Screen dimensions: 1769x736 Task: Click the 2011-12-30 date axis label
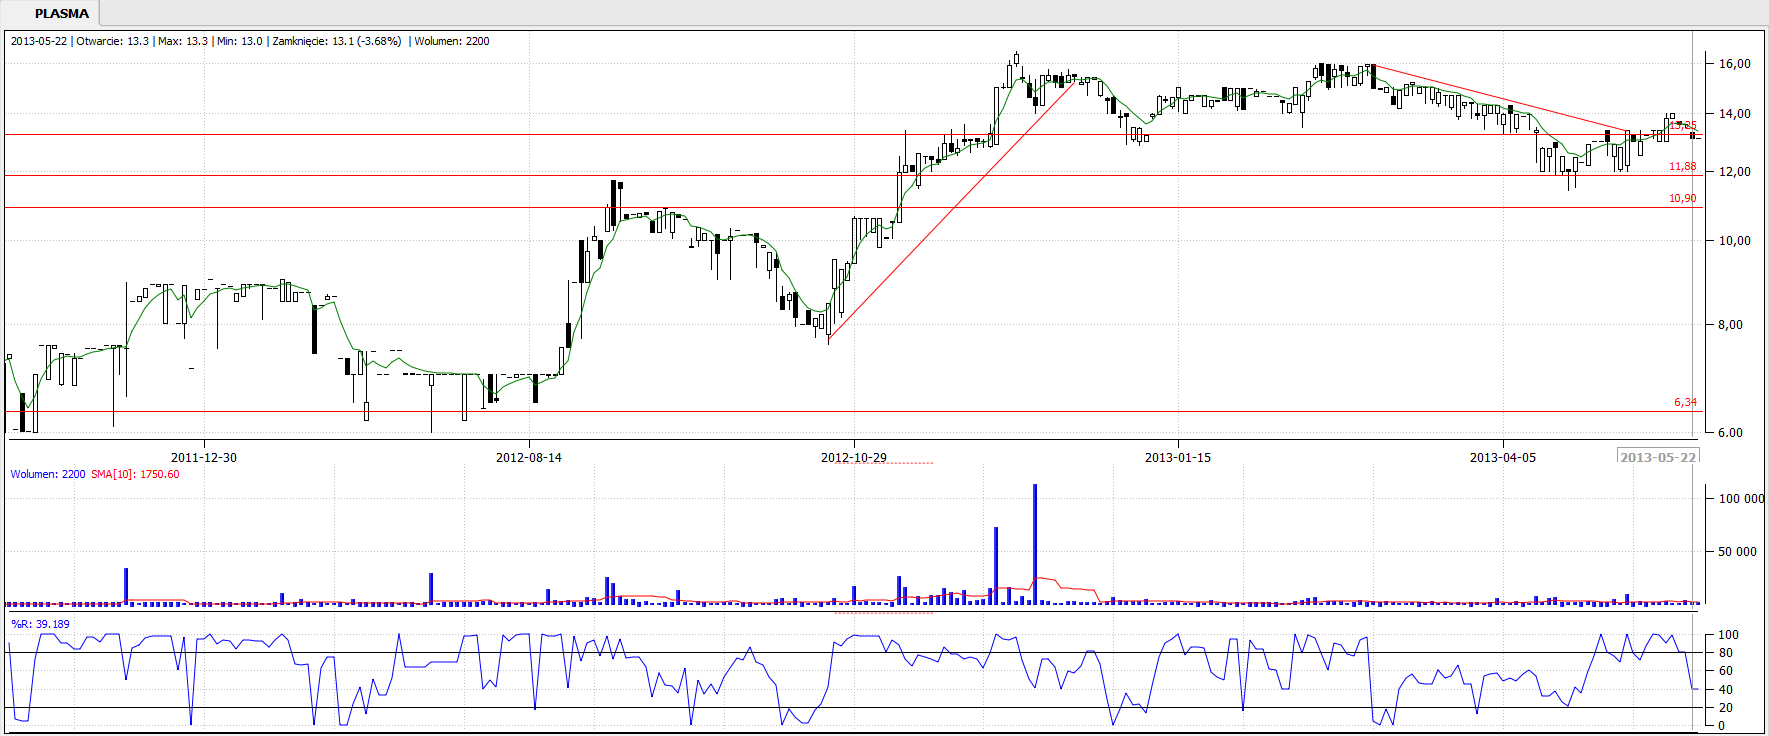click(204, 457)
